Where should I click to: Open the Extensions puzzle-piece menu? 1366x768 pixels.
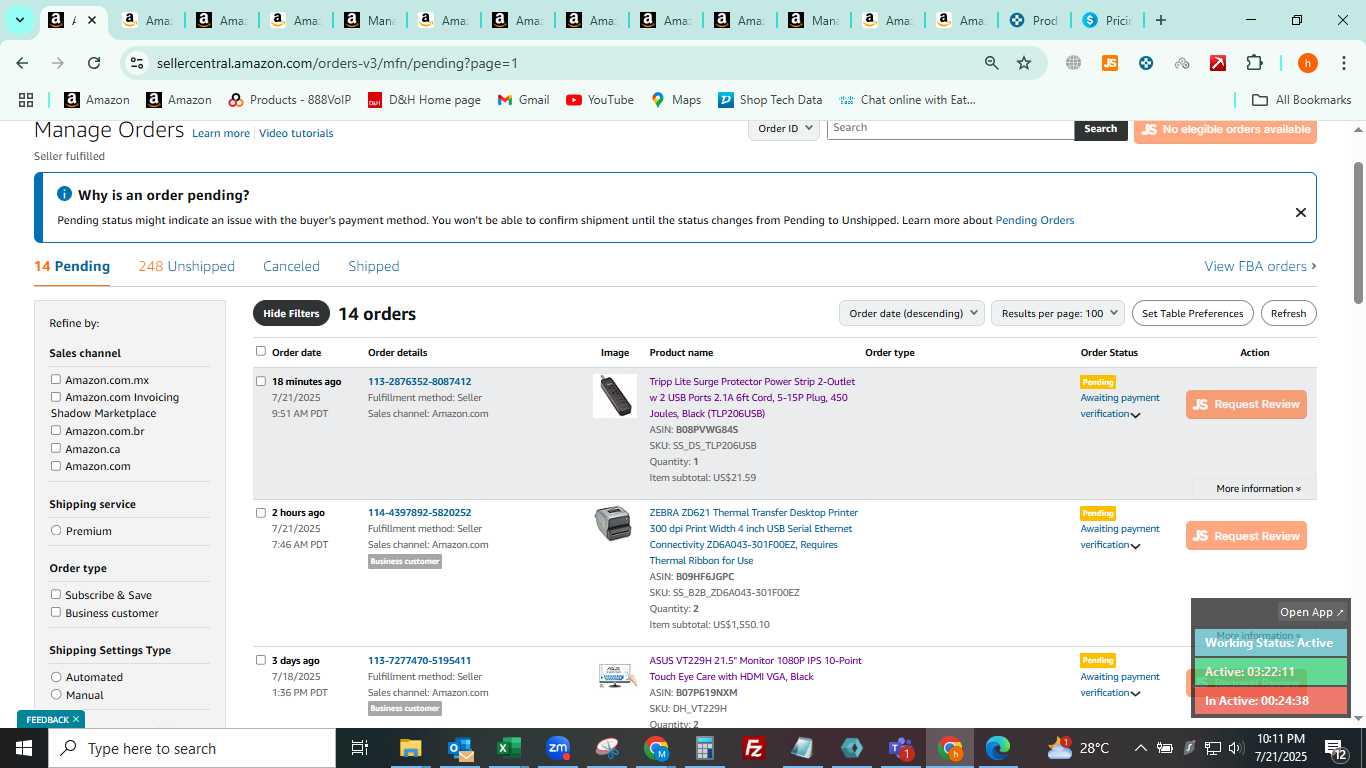coord(1254,63)
